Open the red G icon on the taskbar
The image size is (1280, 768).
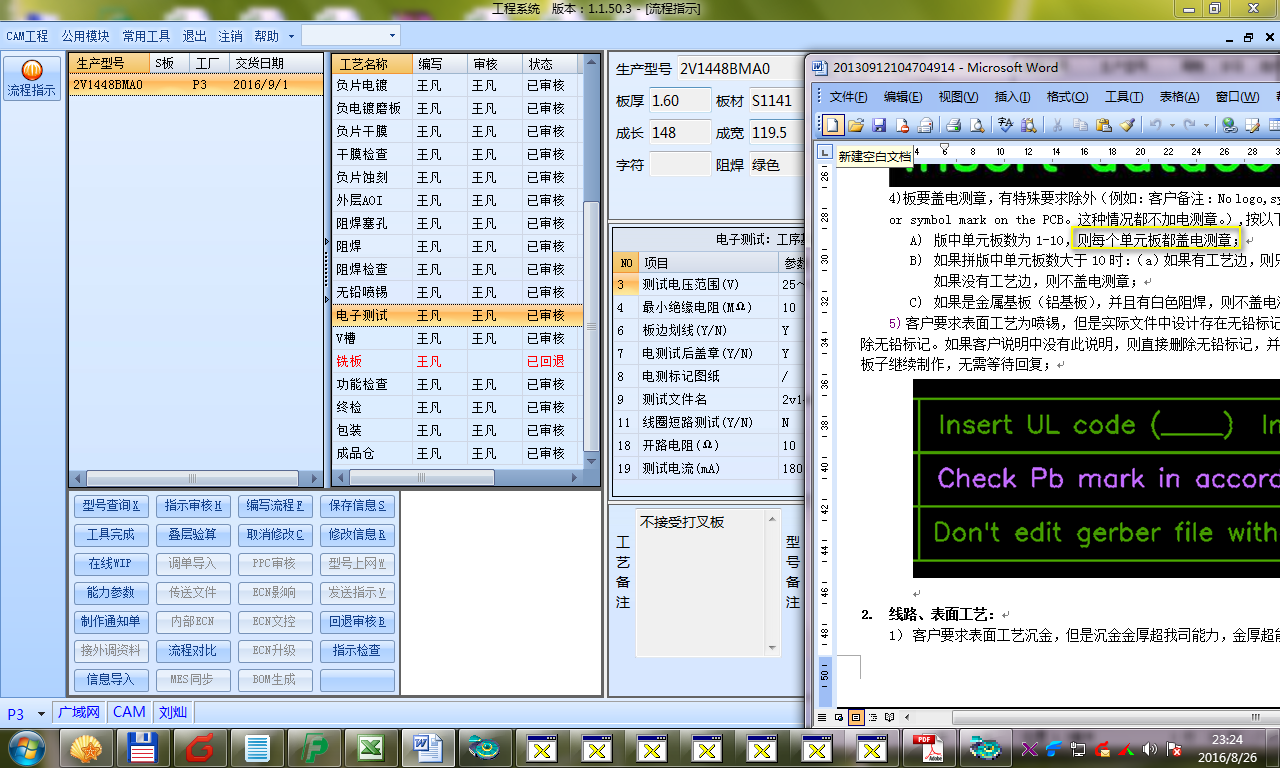click(x=200, y=748)
